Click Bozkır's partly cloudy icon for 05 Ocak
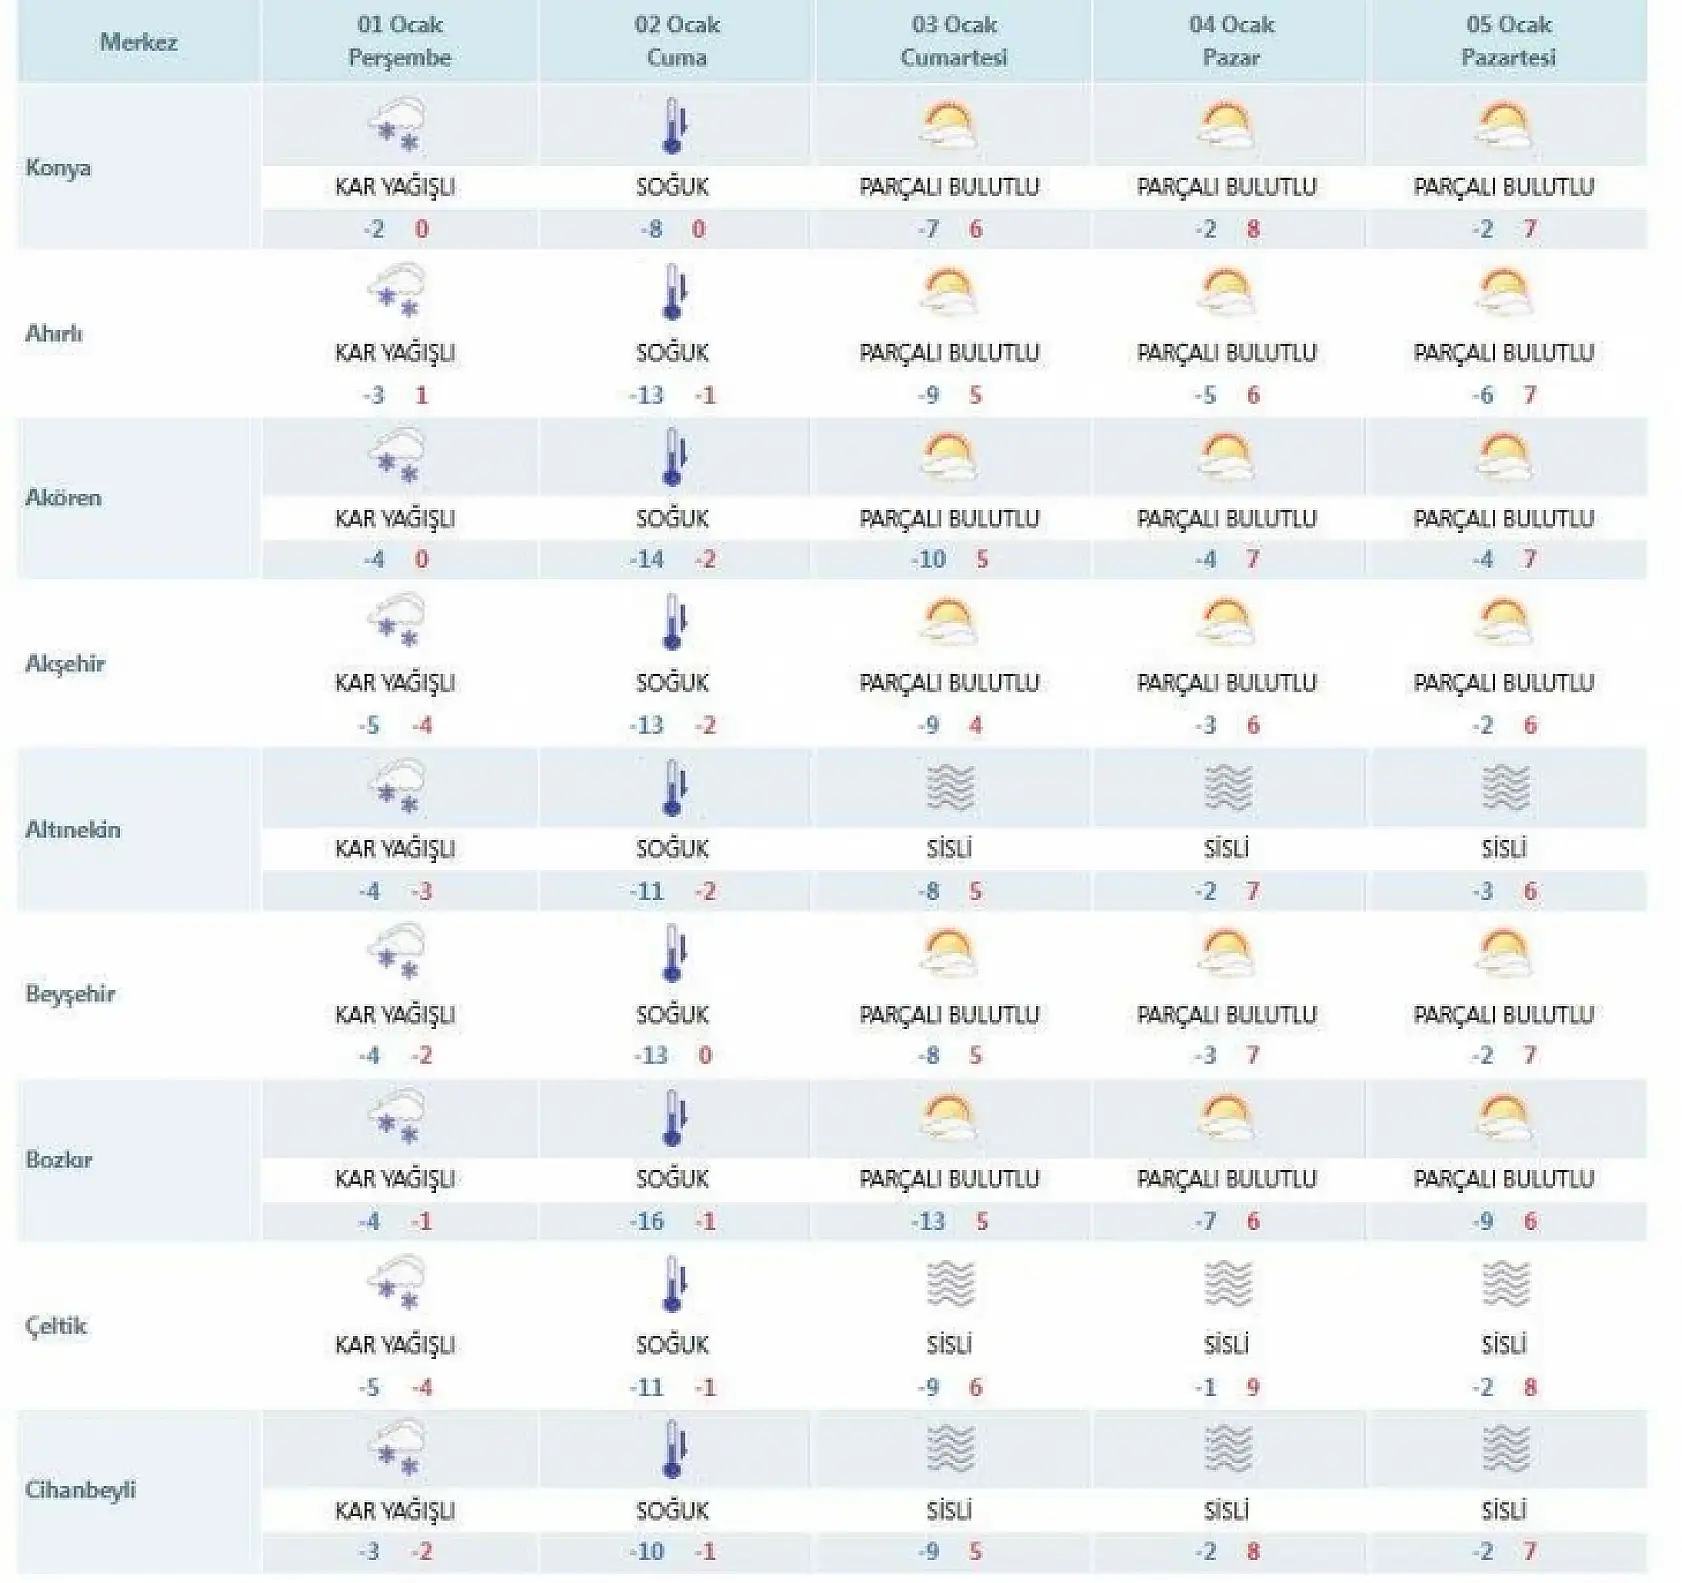Viewport: 1682px width, 1583px height. [1505, 1118]
